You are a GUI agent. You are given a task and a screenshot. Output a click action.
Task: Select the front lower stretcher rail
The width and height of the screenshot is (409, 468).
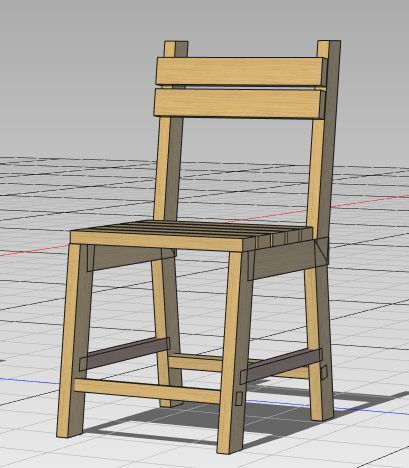pos(147,391)
